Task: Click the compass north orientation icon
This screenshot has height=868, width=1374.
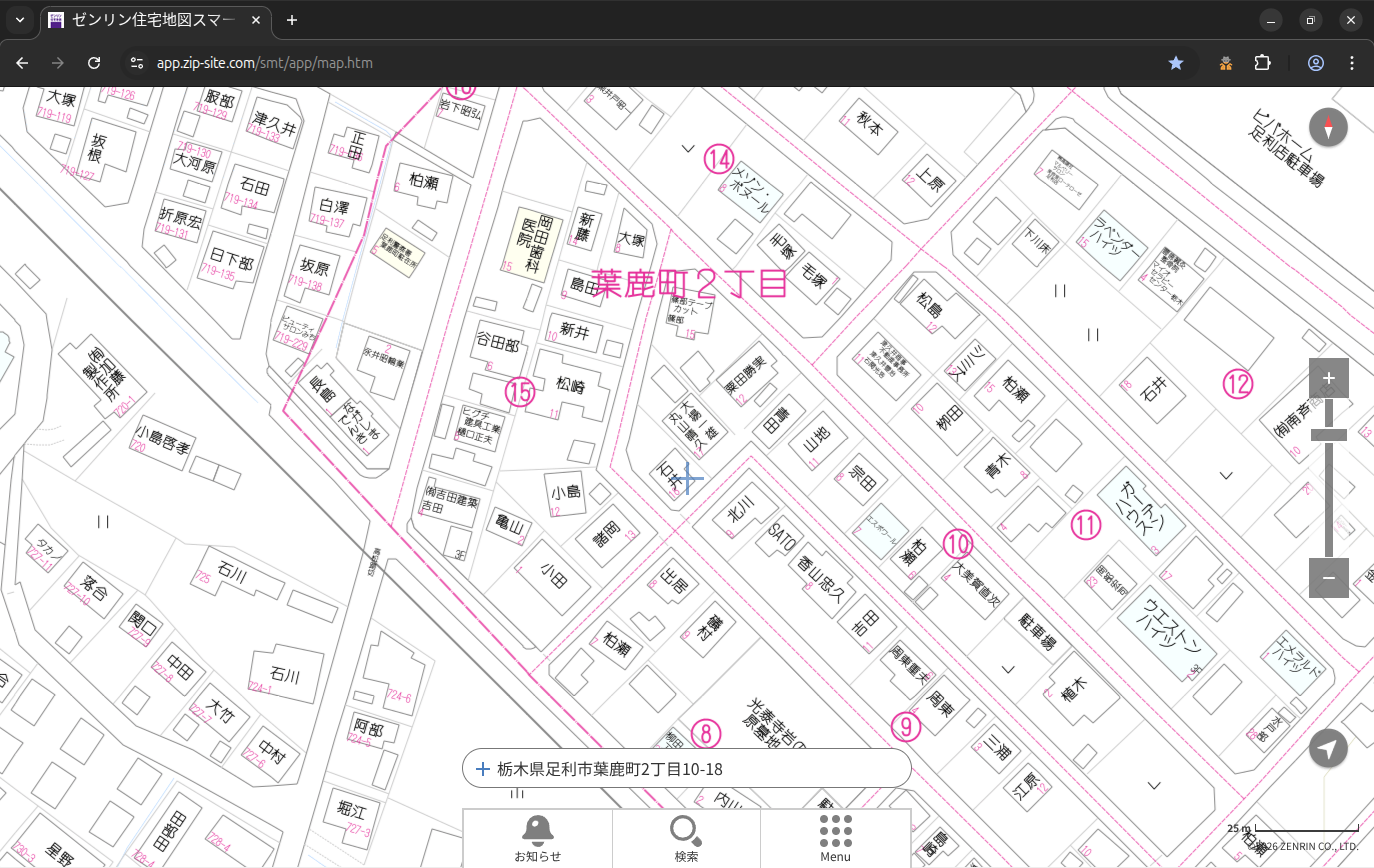Action: tap(1328, 128)
